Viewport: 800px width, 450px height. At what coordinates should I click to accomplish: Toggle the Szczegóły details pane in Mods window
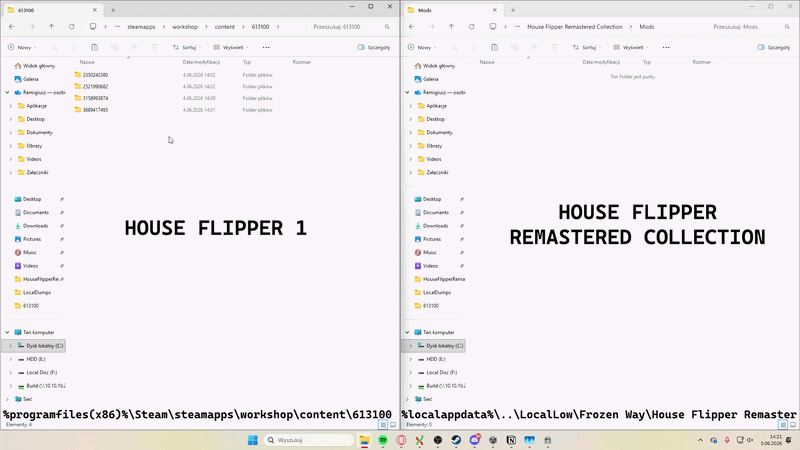click(x=774, y=47)
